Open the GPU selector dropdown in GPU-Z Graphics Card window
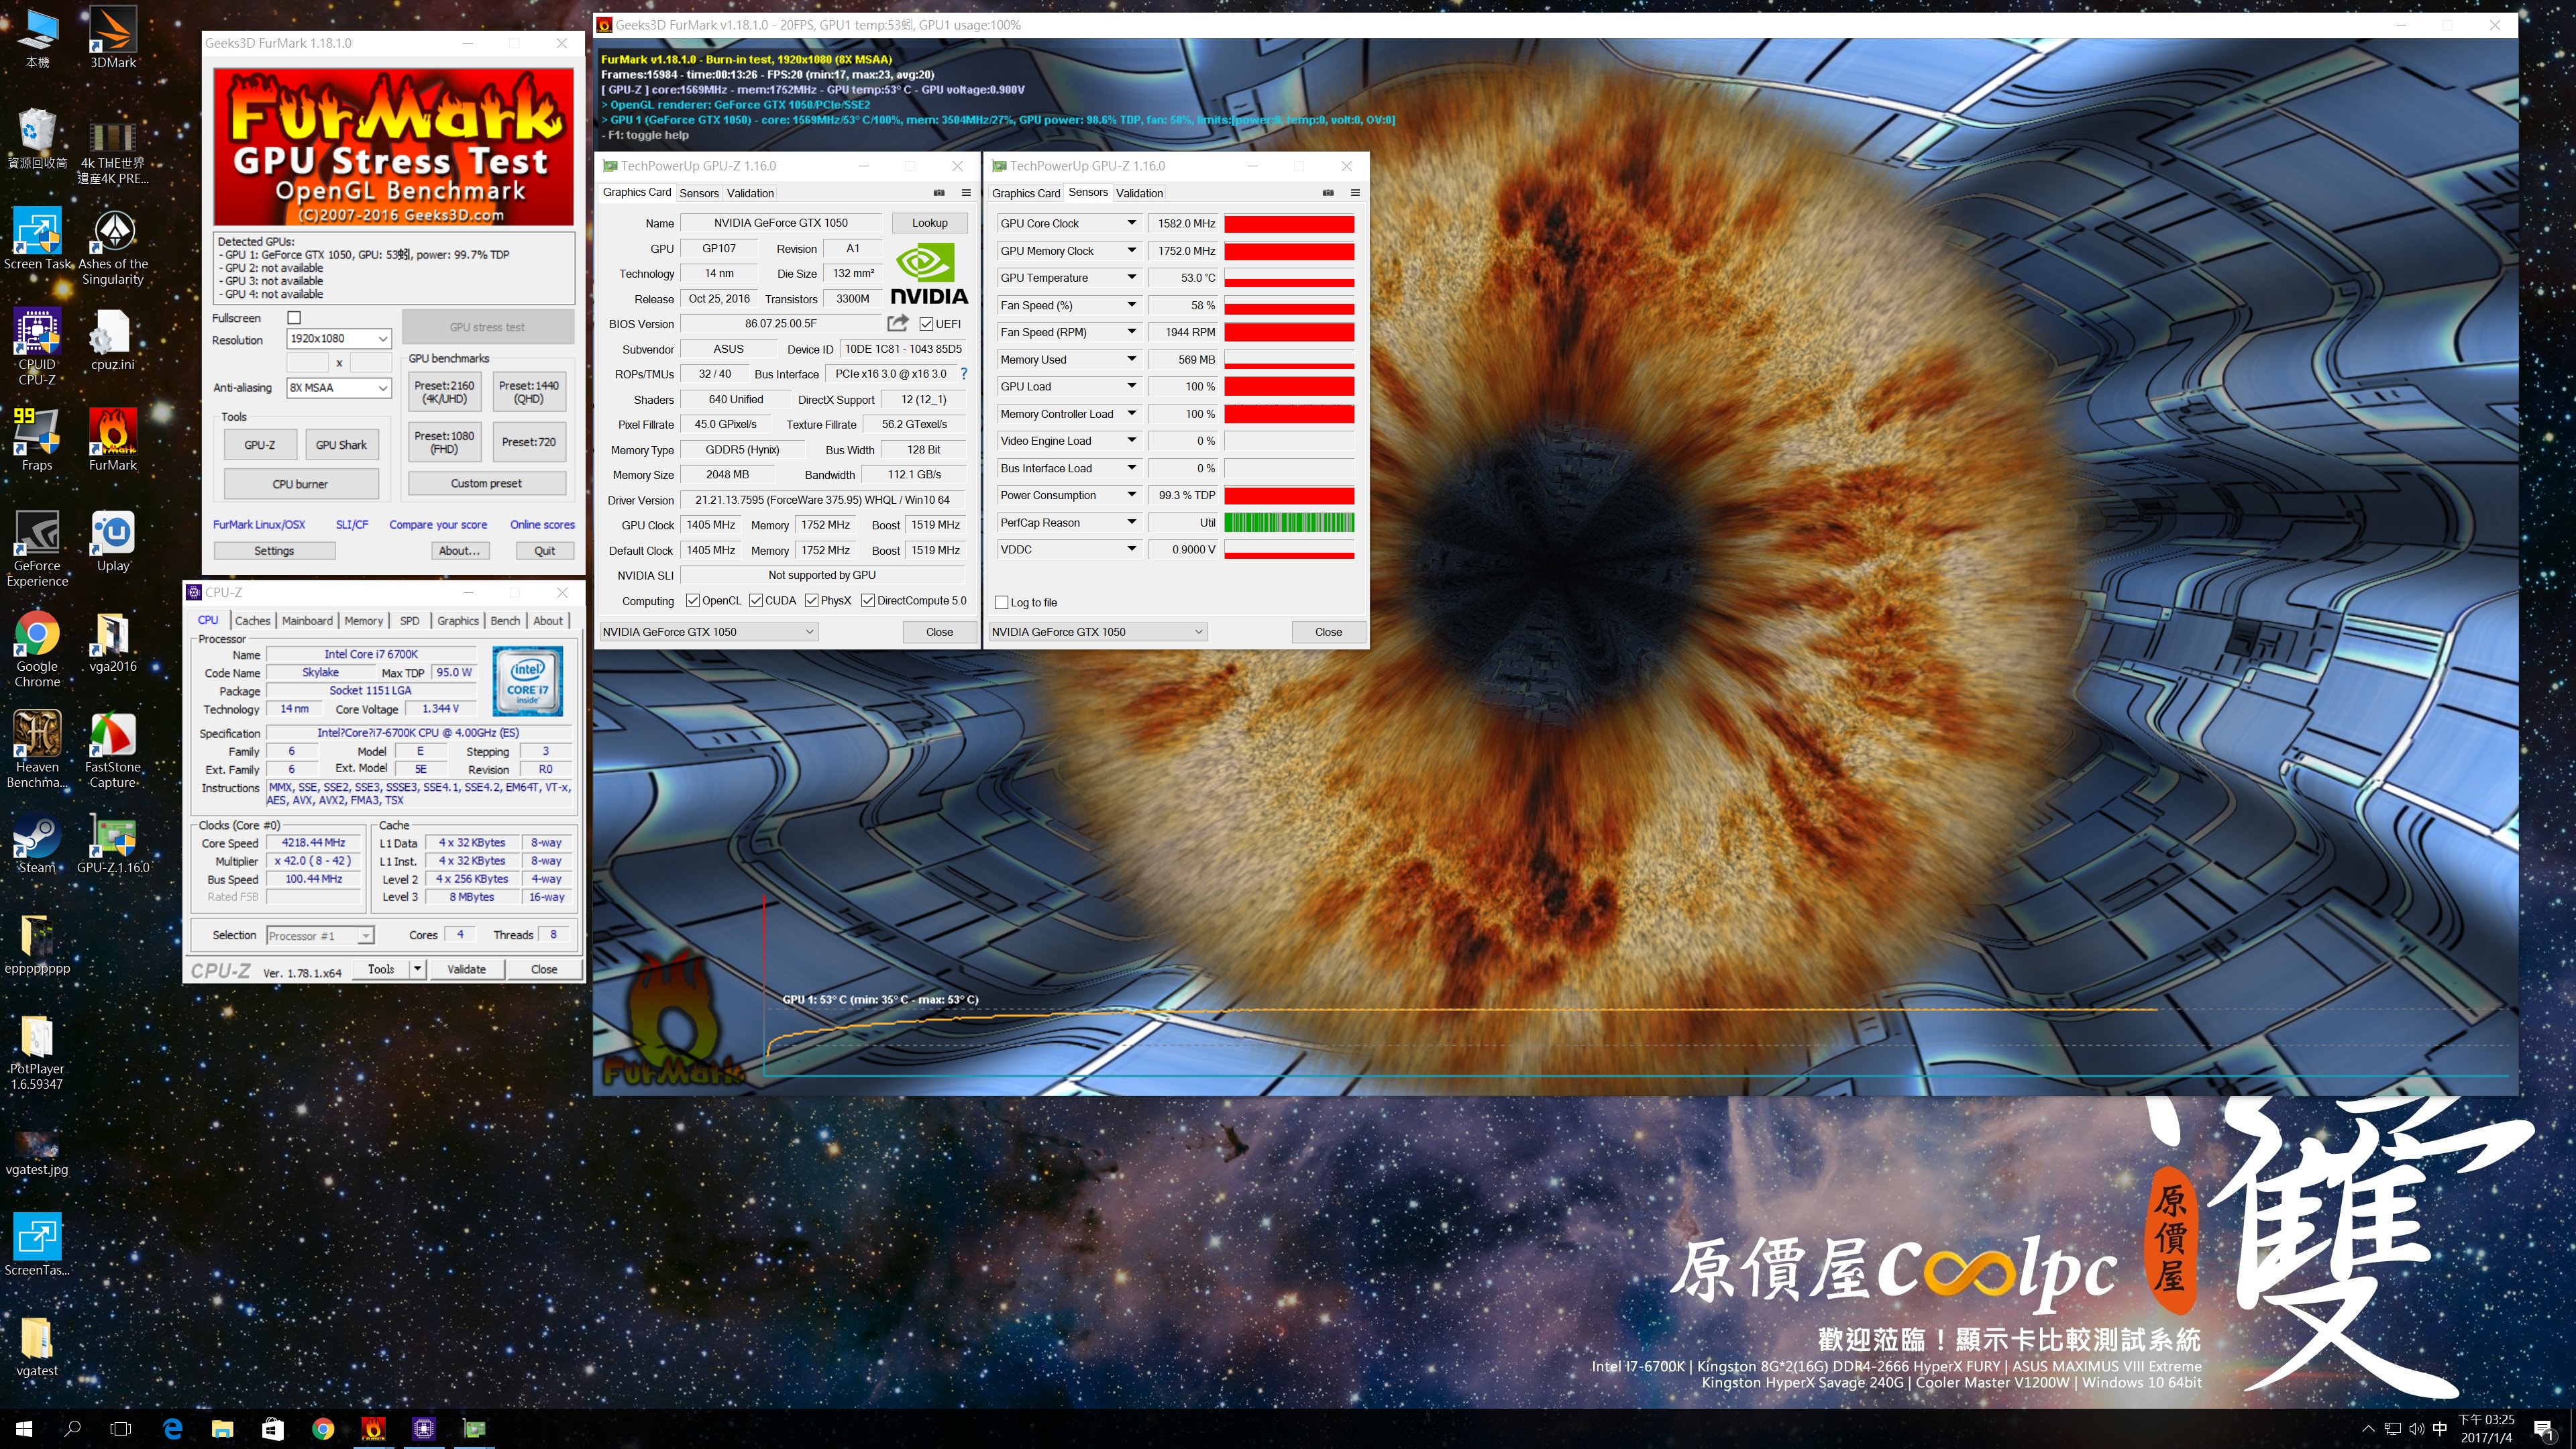The image size is (2576, 1449). 709,632
